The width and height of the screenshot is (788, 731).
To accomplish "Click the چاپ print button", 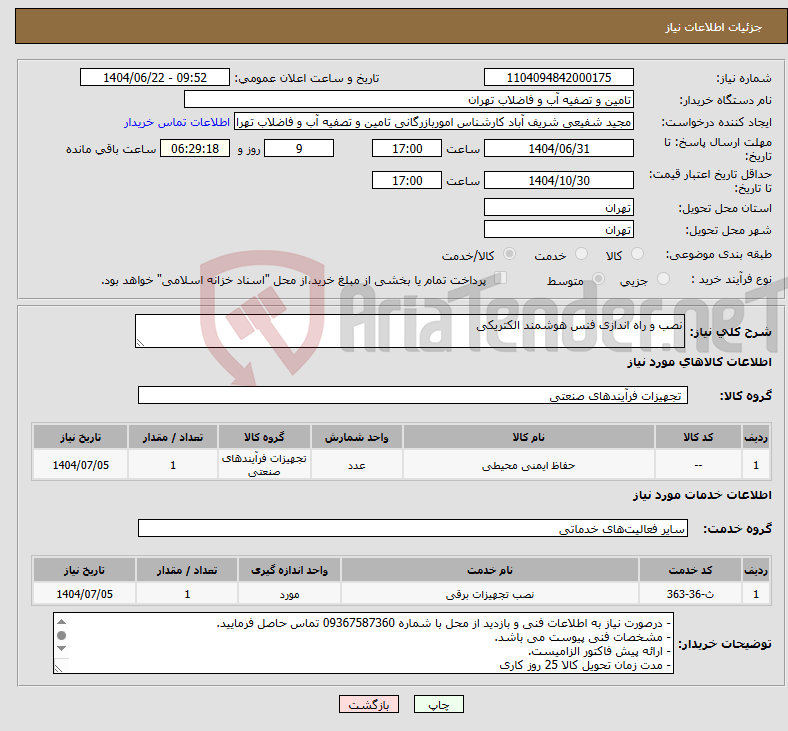I will (x=439, y=704).
